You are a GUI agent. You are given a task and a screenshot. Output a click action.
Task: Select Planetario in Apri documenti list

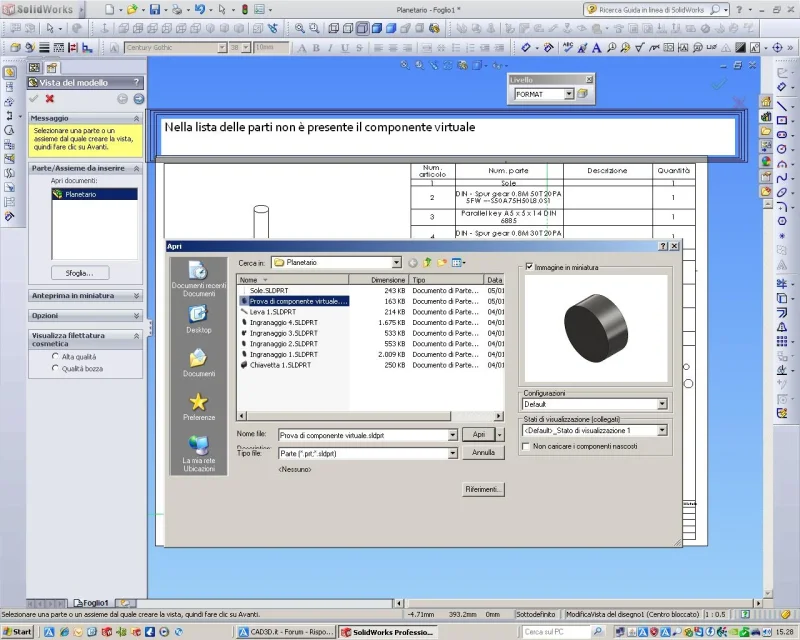(94, 194)
